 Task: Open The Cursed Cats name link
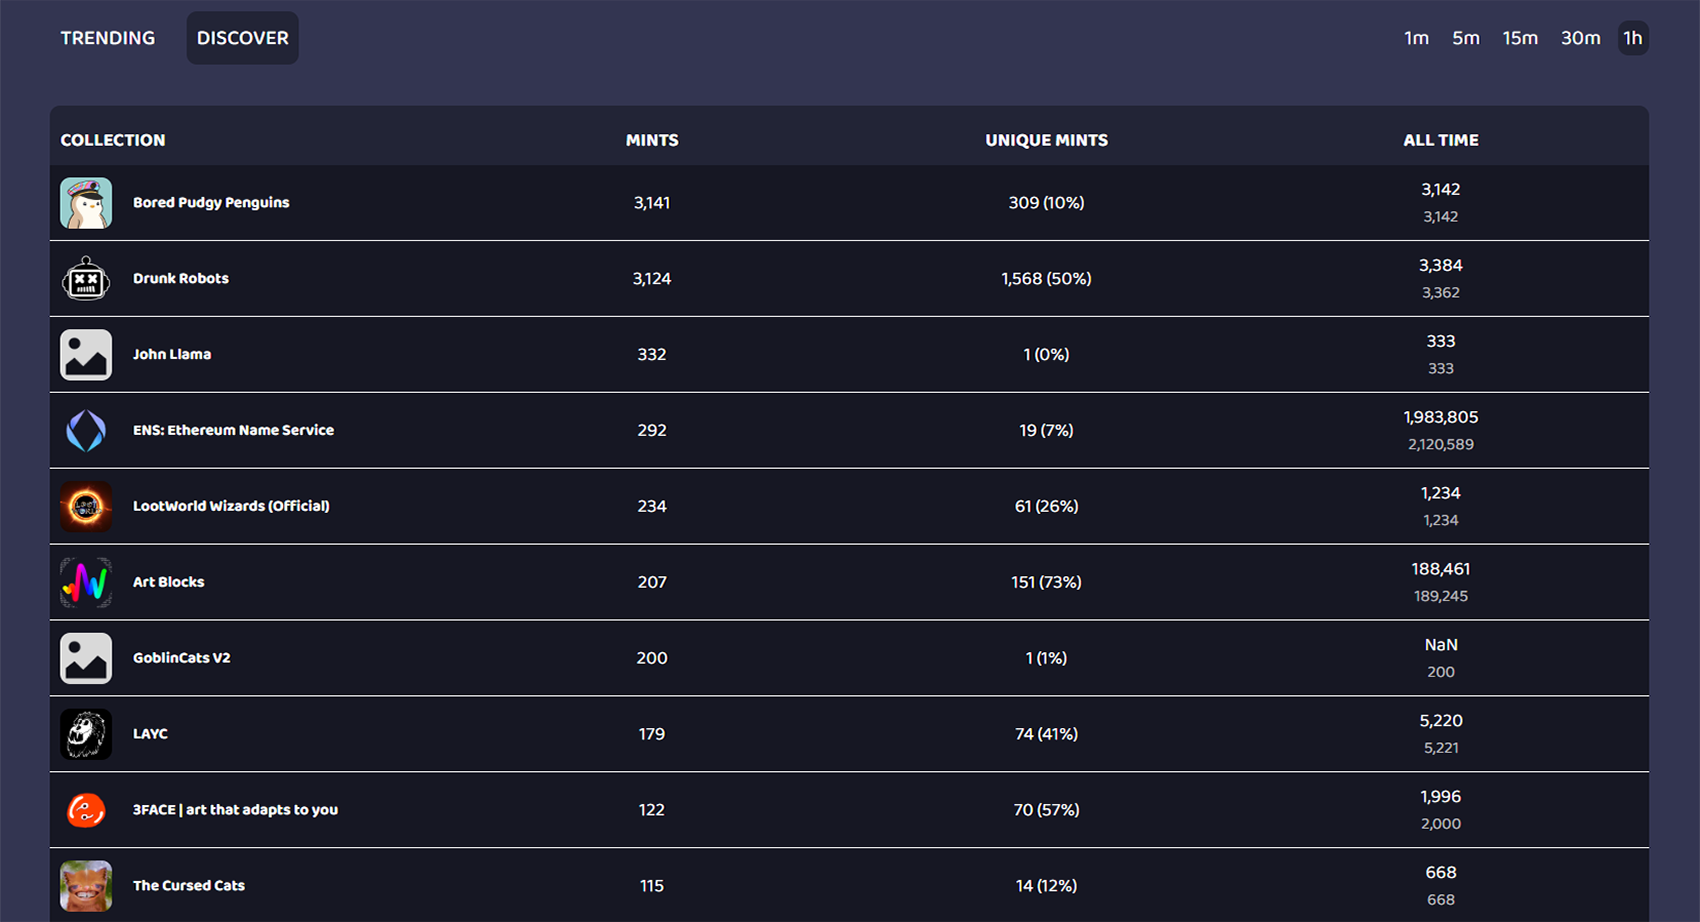189,886
